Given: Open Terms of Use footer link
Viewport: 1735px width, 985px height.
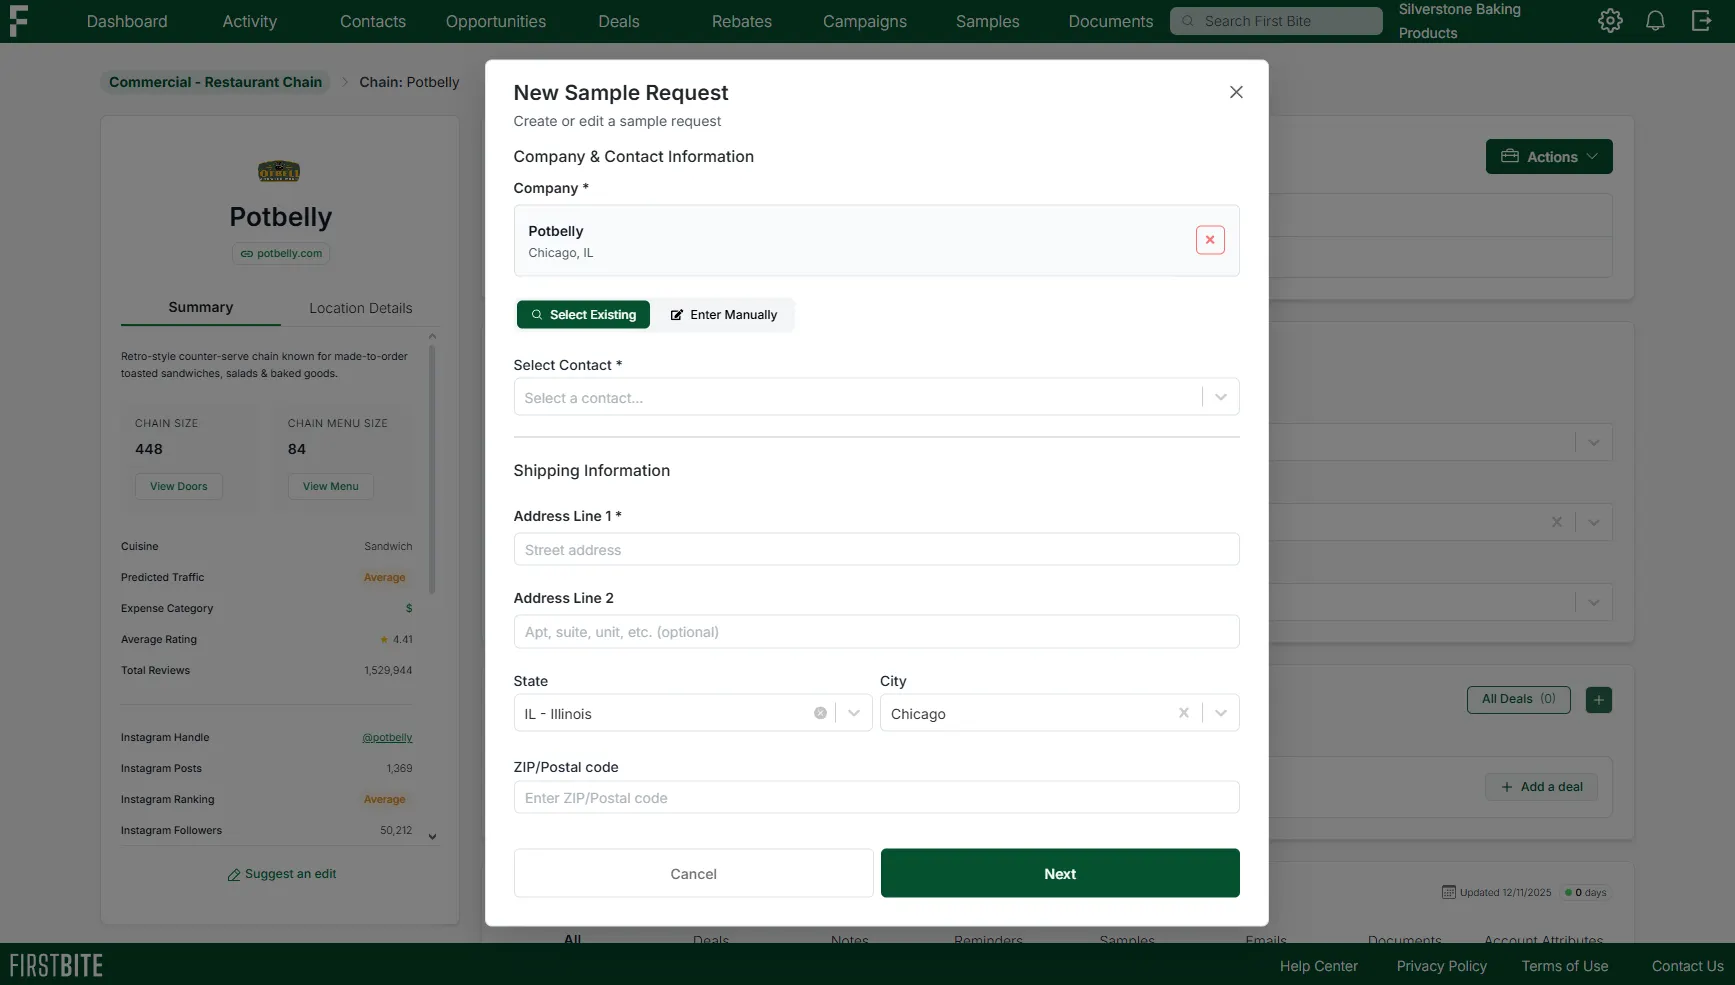Looking at the screenshot, I should [x=1564, y=966].
